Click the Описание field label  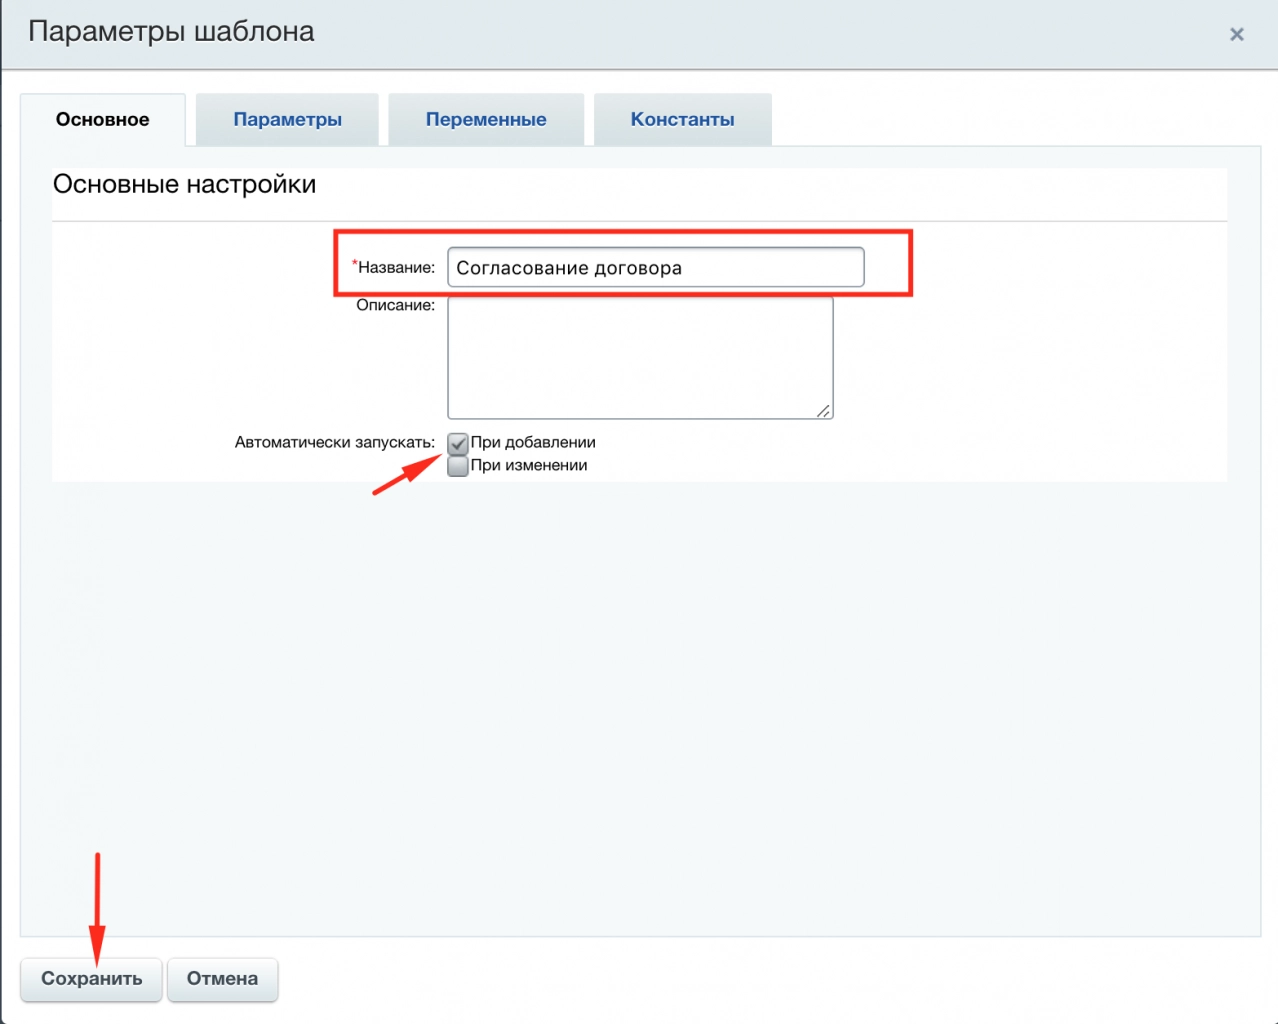pos(395,305)
